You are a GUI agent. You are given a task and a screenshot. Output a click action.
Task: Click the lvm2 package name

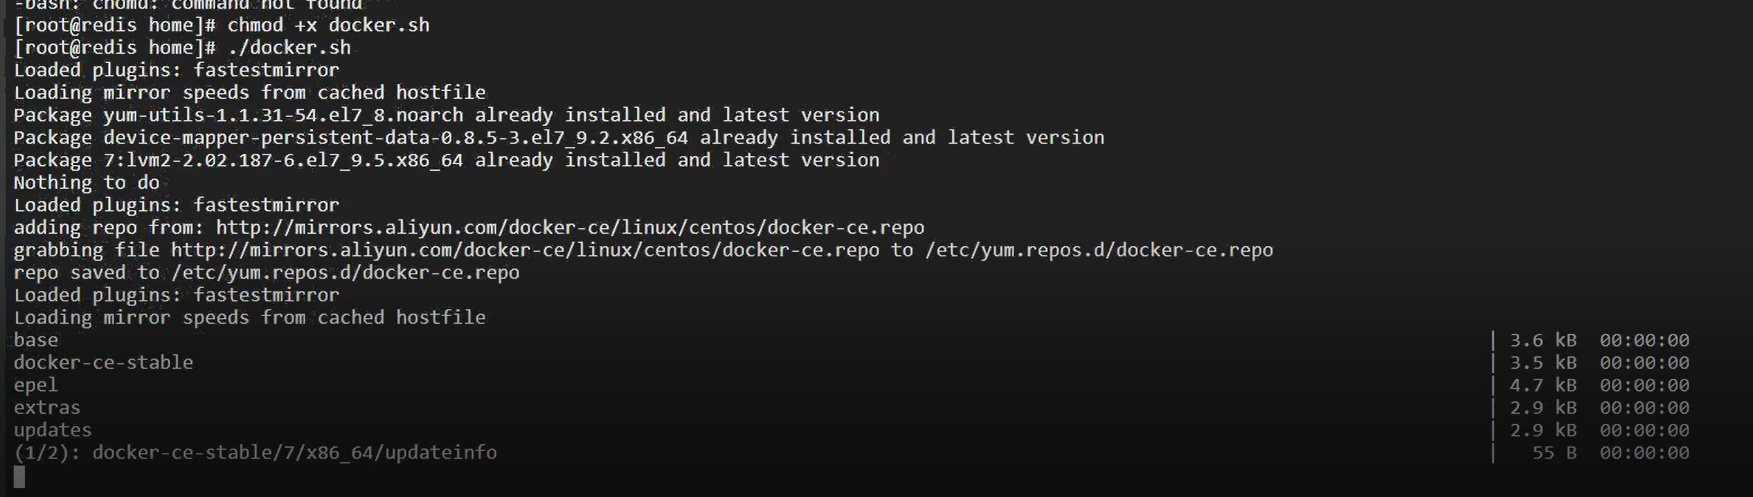[x=283, y=160]
